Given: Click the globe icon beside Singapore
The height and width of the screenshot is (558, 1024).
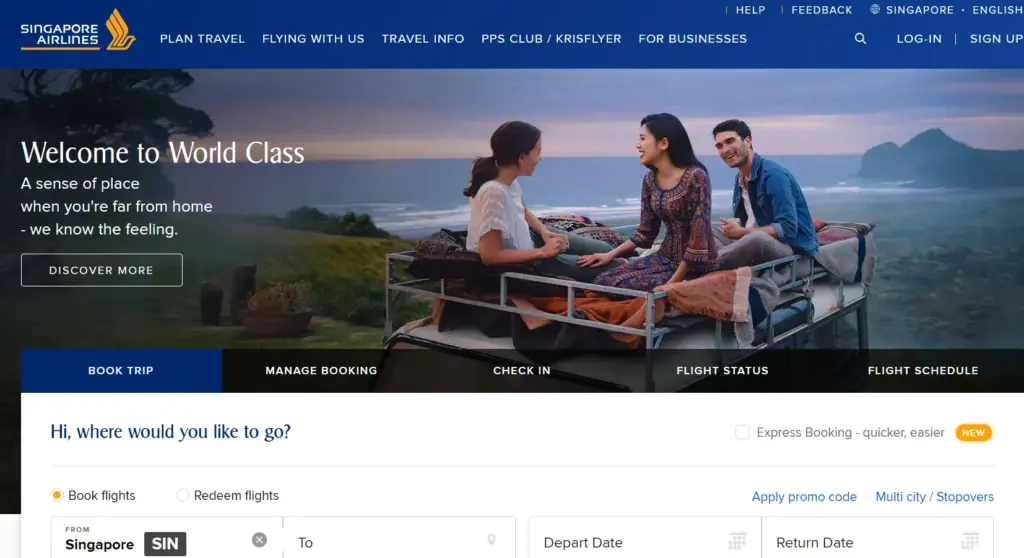Looking at the screenshot, I should (874, 9).
